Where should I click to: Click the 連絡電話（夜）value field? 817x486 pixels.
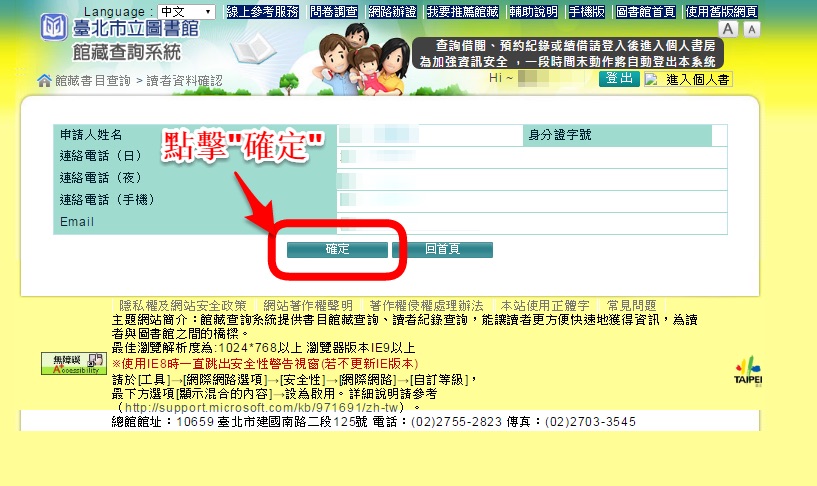[532, 179]
